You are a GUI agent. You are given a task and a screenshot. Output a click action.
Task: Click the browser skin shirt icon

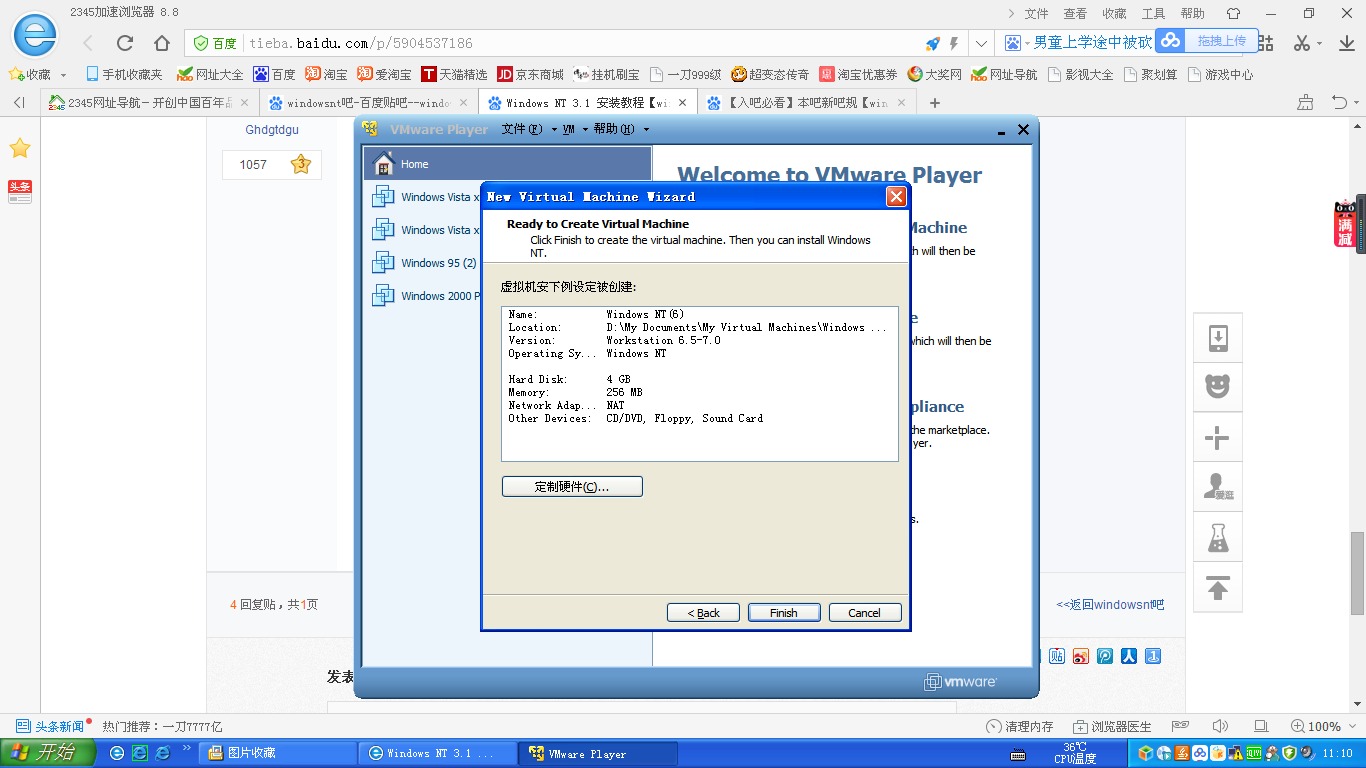1233,14
